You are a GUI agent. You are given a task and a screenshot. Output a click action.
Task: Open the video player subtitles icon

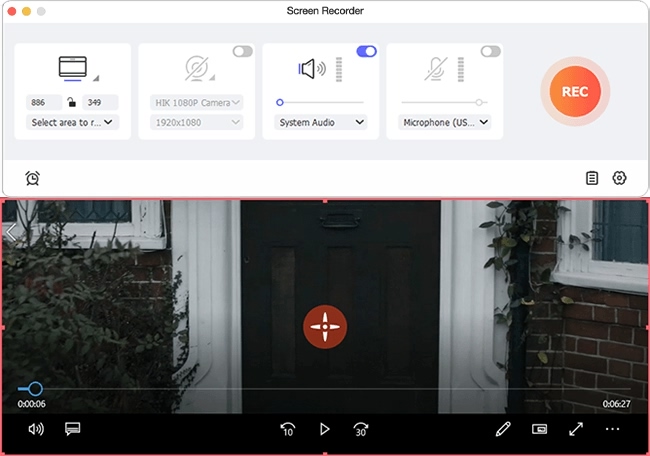click(73, 429)
